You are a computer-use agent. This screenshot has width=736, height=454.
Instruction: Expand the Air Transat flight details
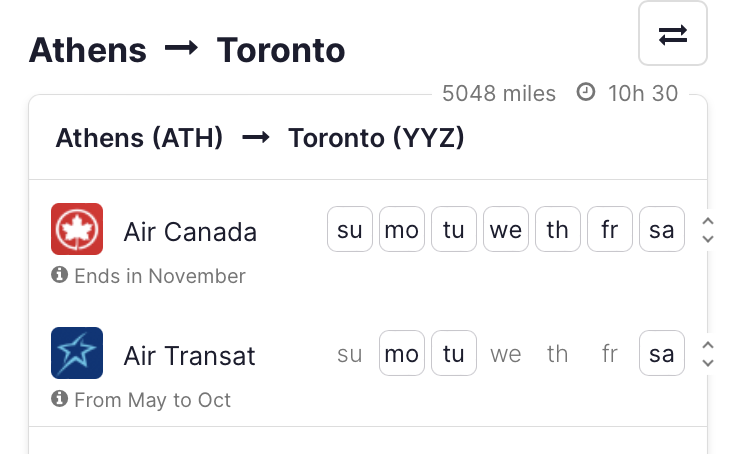coord(708,354)
